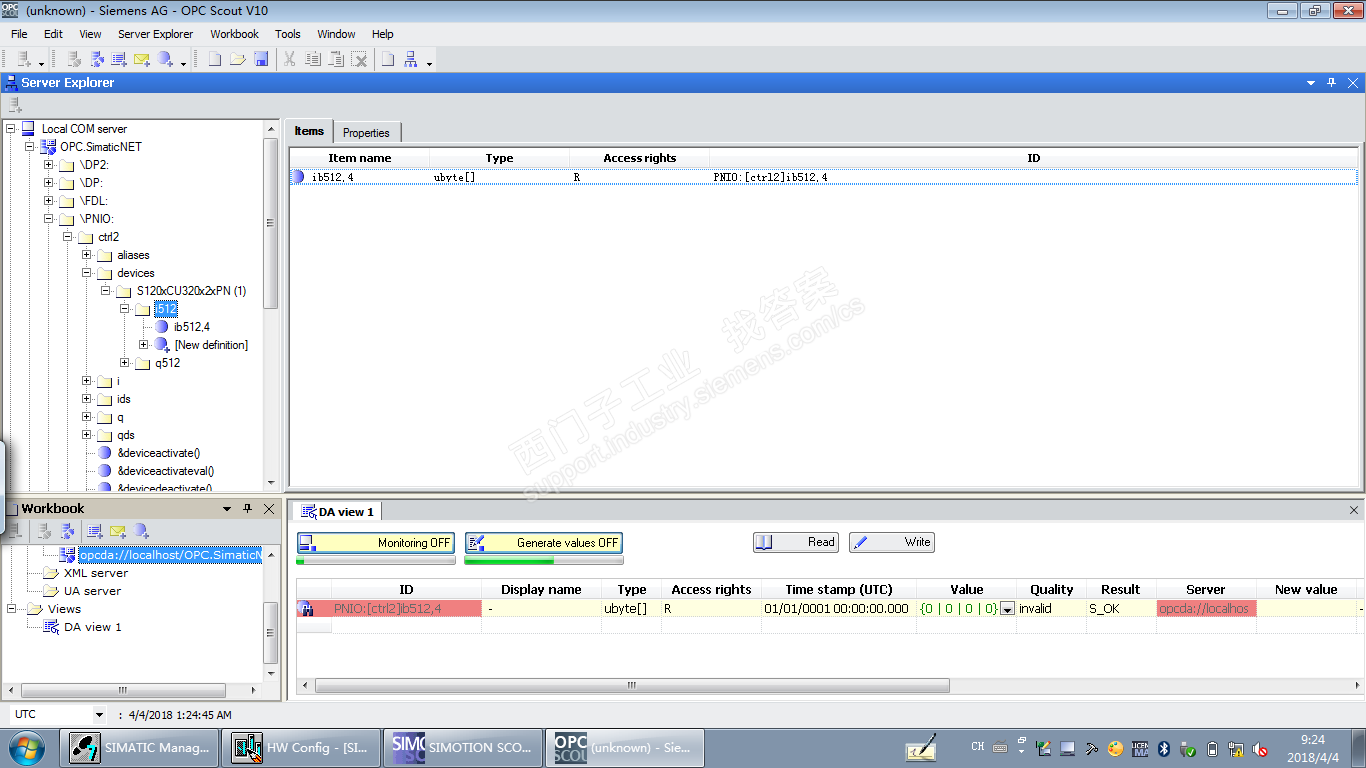Click the Bluetooth tray icon

(1164, 748)
